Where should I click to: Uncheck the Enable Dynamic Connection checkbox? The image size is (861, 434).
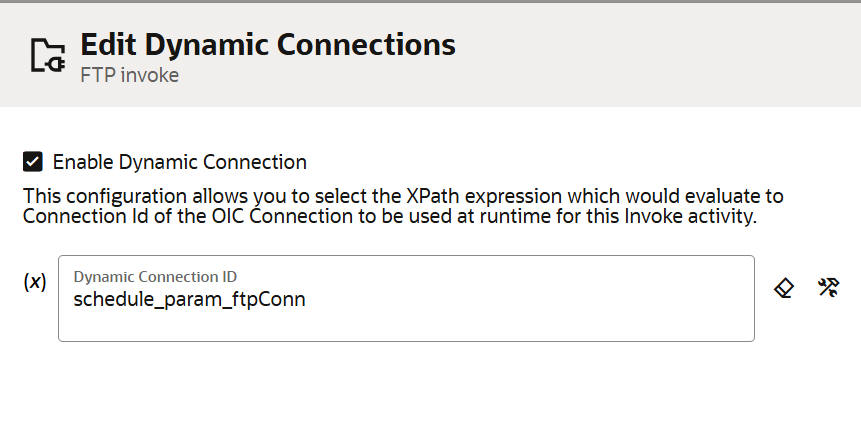[x=33, y=161]
